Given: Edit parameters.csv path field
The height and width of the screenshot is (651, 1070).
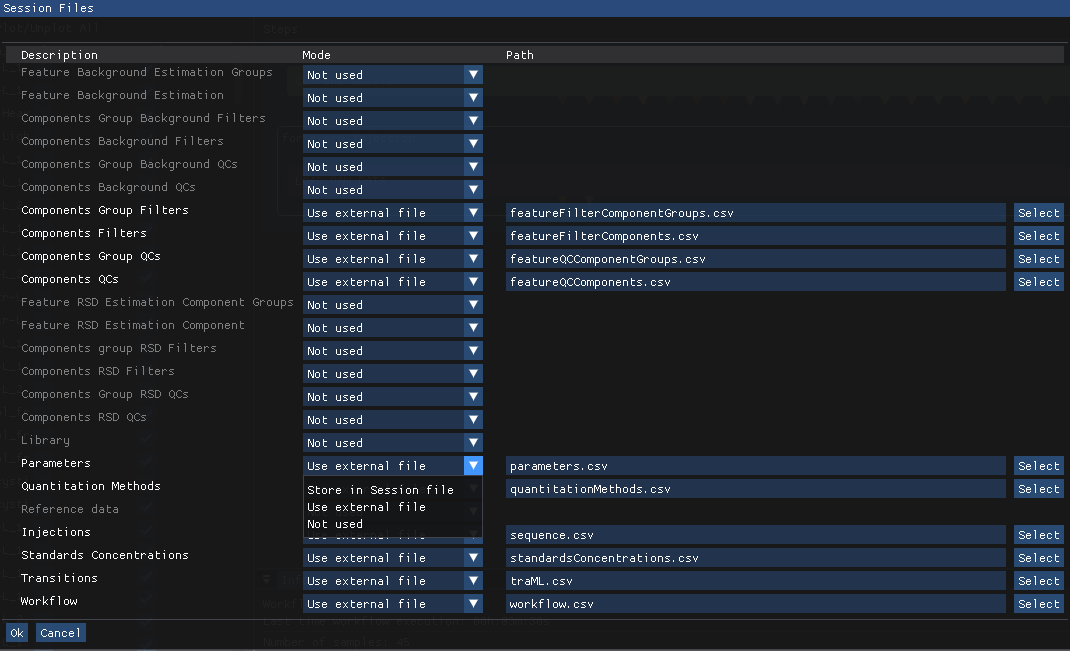Looking at the screenshot, I should [x=755, y=465].
